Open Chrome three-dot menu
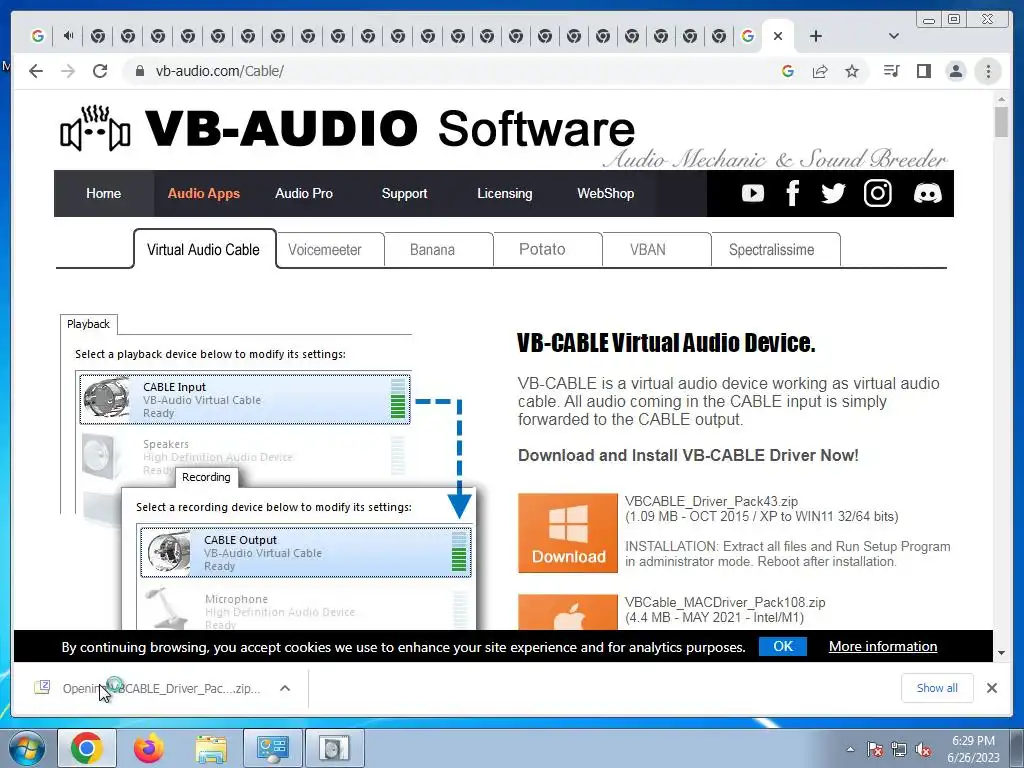Screen dimensions: 1024x768 pyautogui.click(x=988, y=71)
